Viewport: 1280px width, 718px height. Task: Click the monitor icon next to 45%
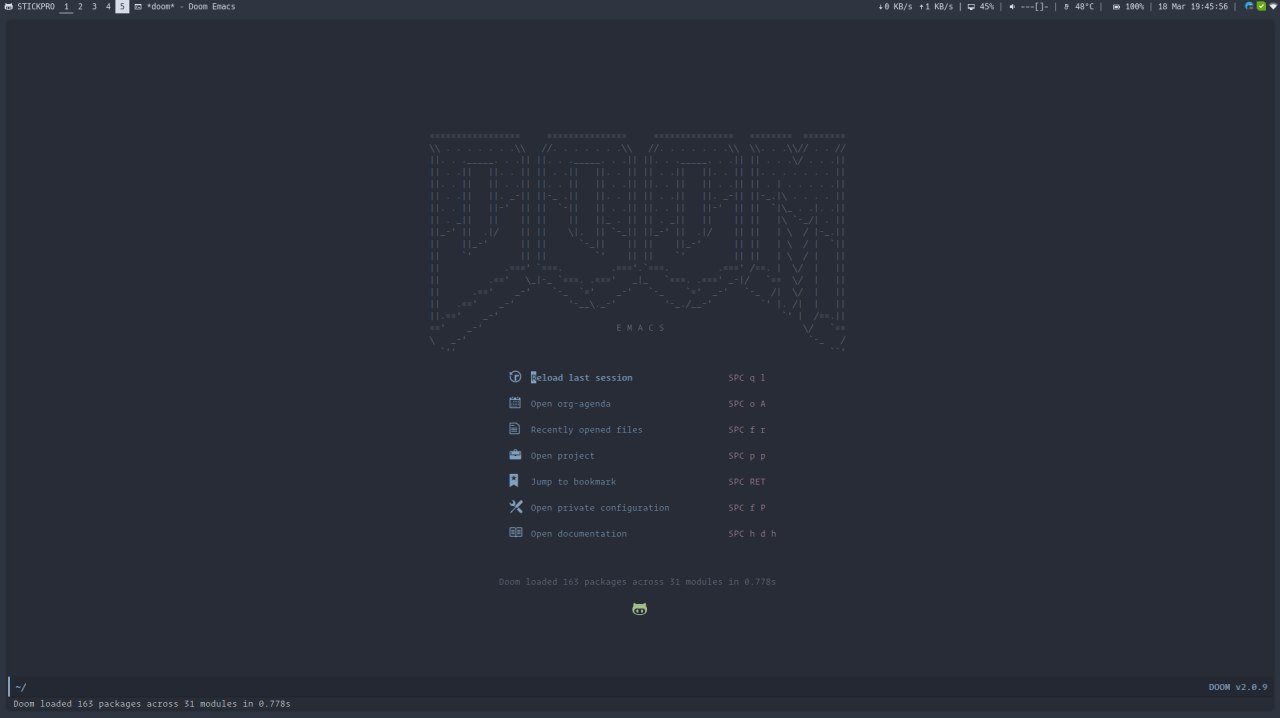pyautogui.click(x=971, y=6)
